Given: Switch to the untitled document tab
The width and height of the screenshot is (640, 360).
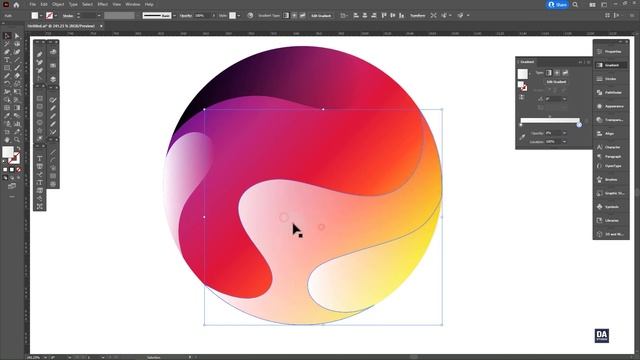Looking at the screenshot, I should tap(61, 26).
